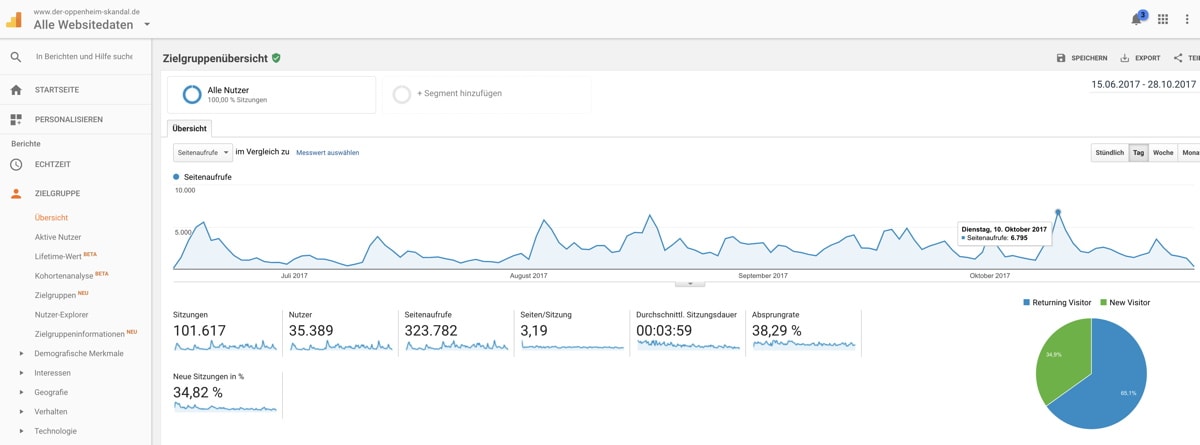Click the green verified shield icon
The height and width of the screenshot is (445, 1200).
point(276,58)
